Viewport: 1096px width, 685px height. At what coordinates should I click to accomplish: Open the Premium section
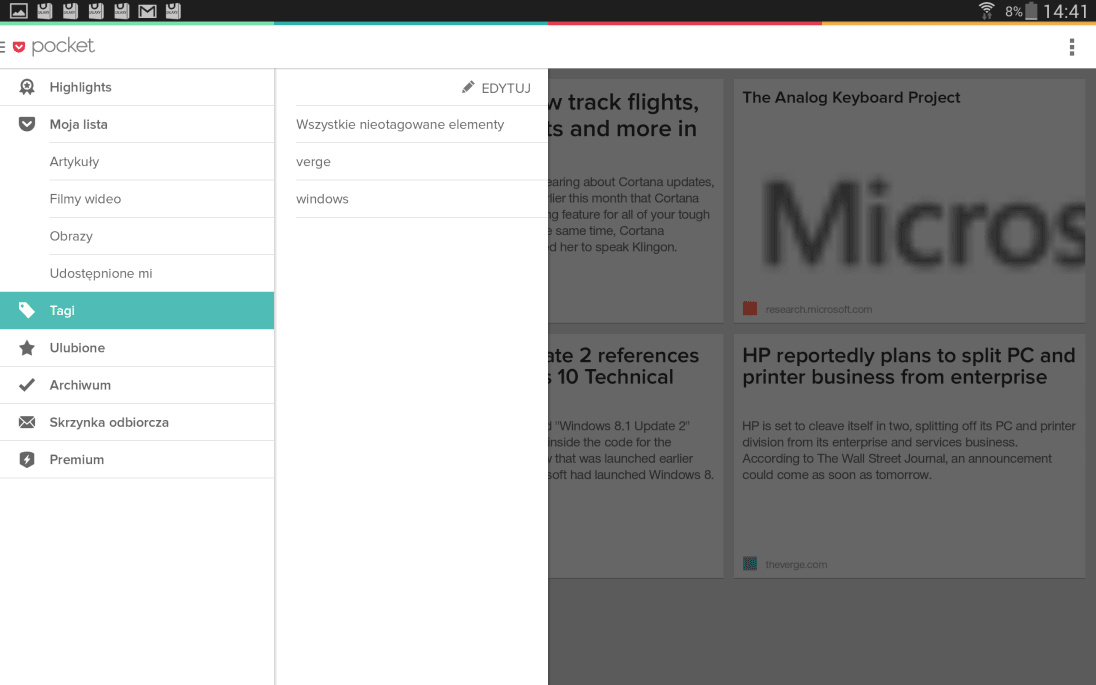pos(137,459)
